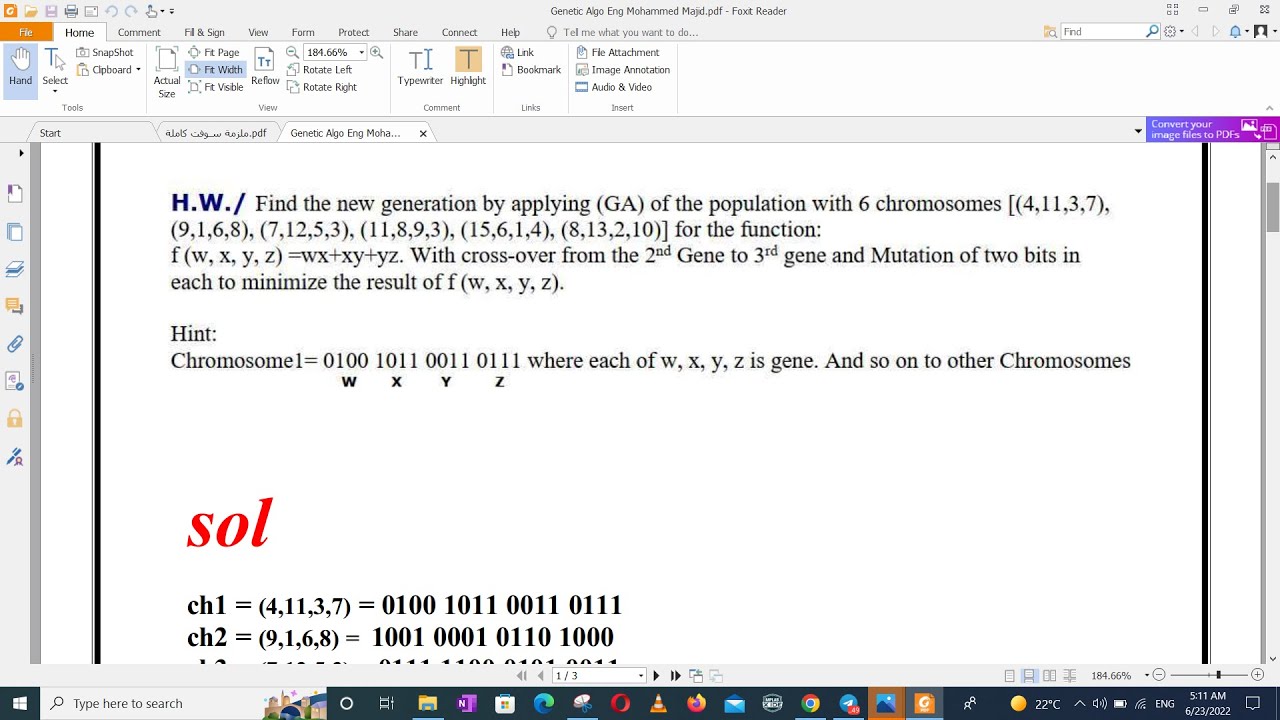This screenshot has width=1280, height=720.
Task: Open the Protect ribbon tab
Action: pyautogui.click(x=353, y=32)
